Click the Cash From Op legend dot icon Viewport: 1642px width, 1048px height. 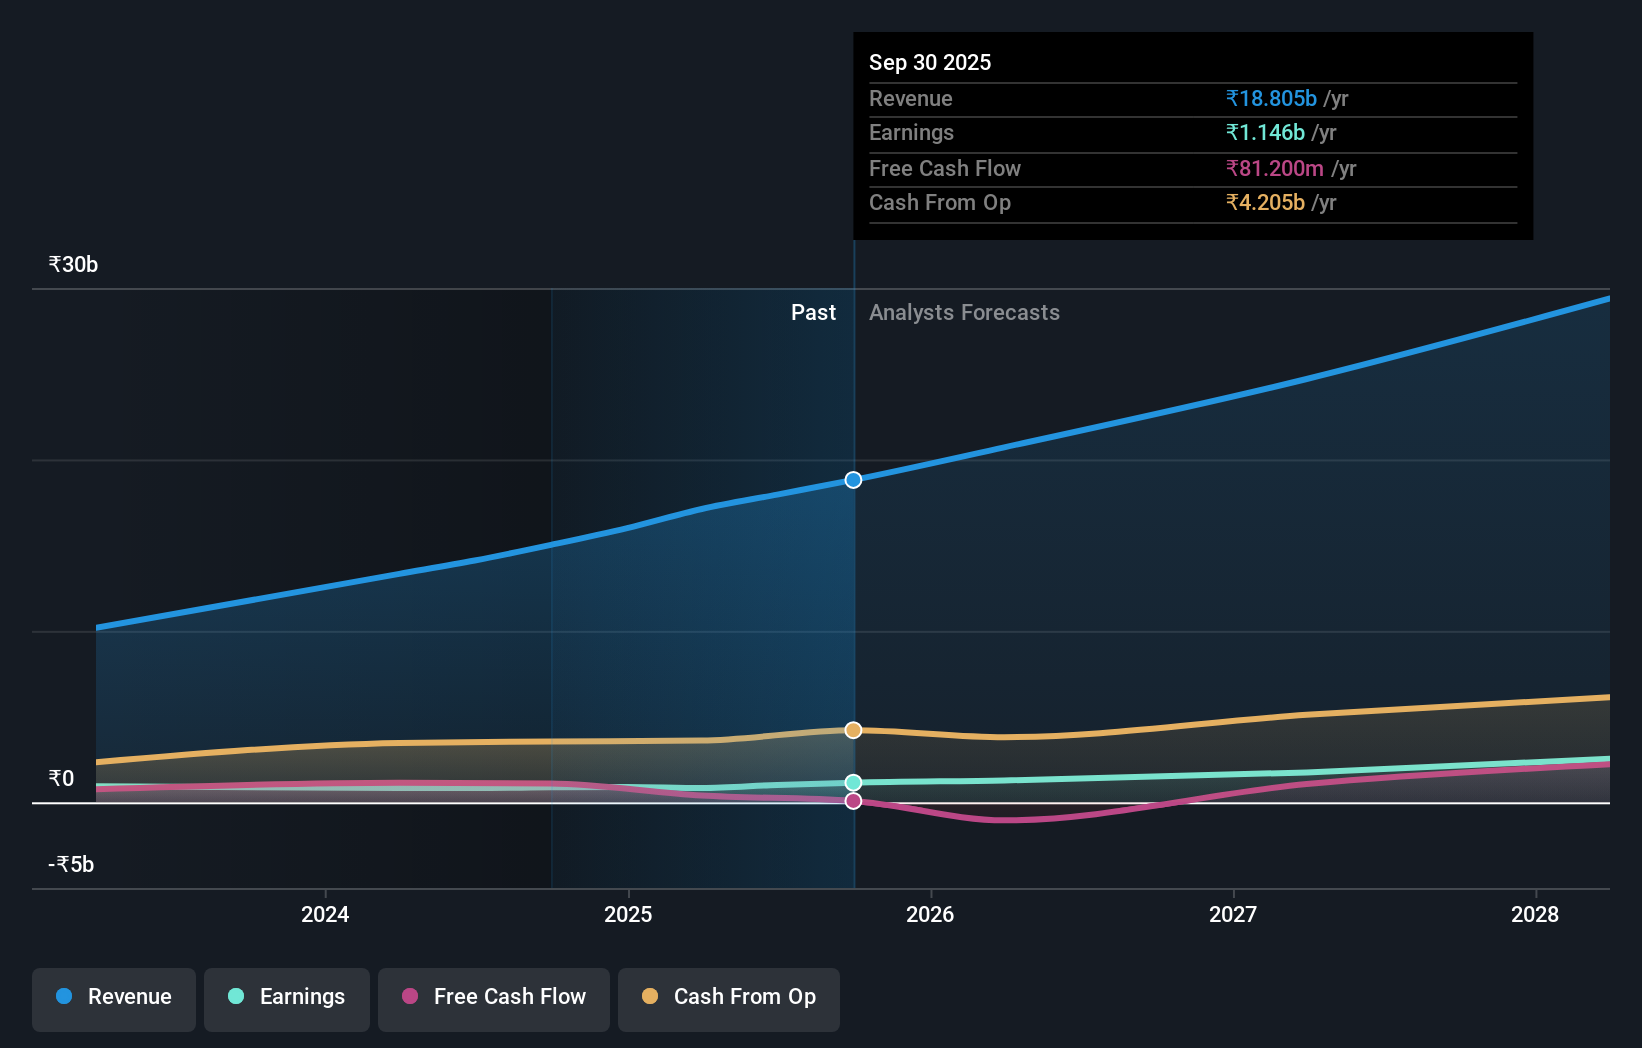pyautogui.click(x=651, y=997)
